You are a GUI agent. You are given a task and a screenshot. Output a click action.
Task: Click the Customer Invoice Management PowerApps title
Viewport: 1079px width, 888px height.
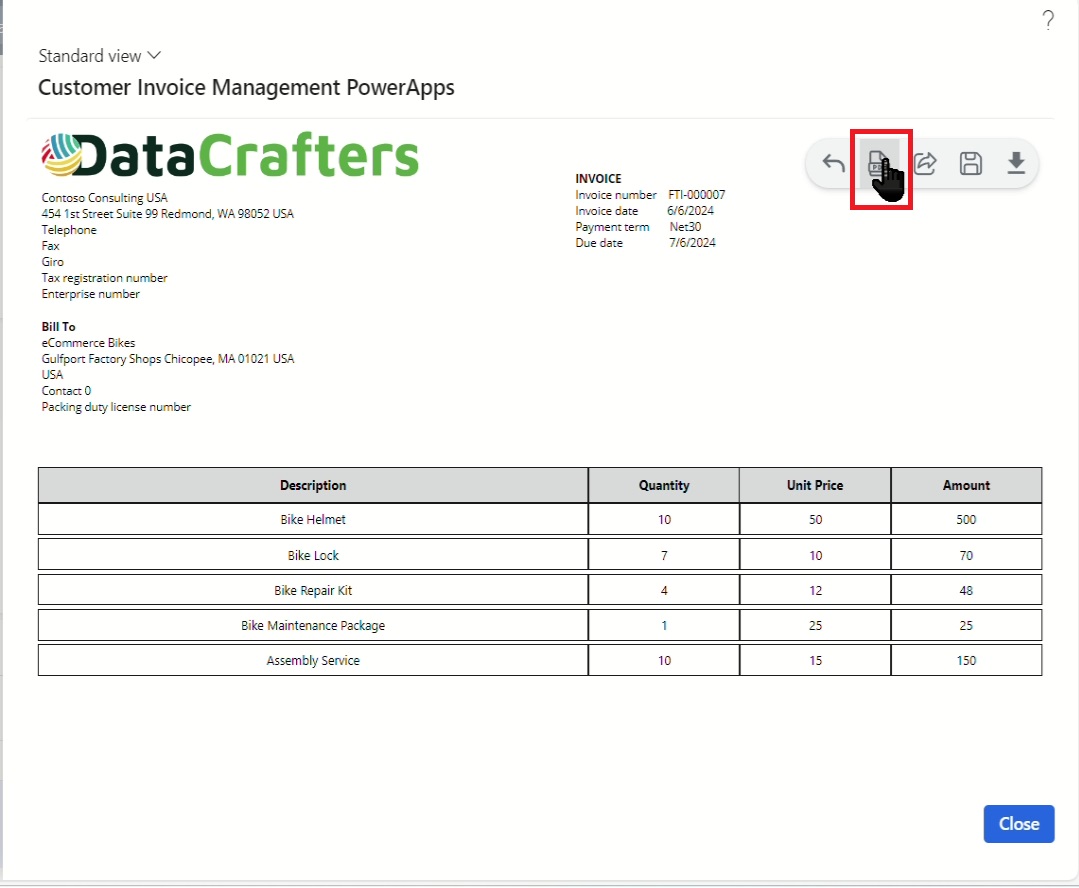tap(246, 88)
